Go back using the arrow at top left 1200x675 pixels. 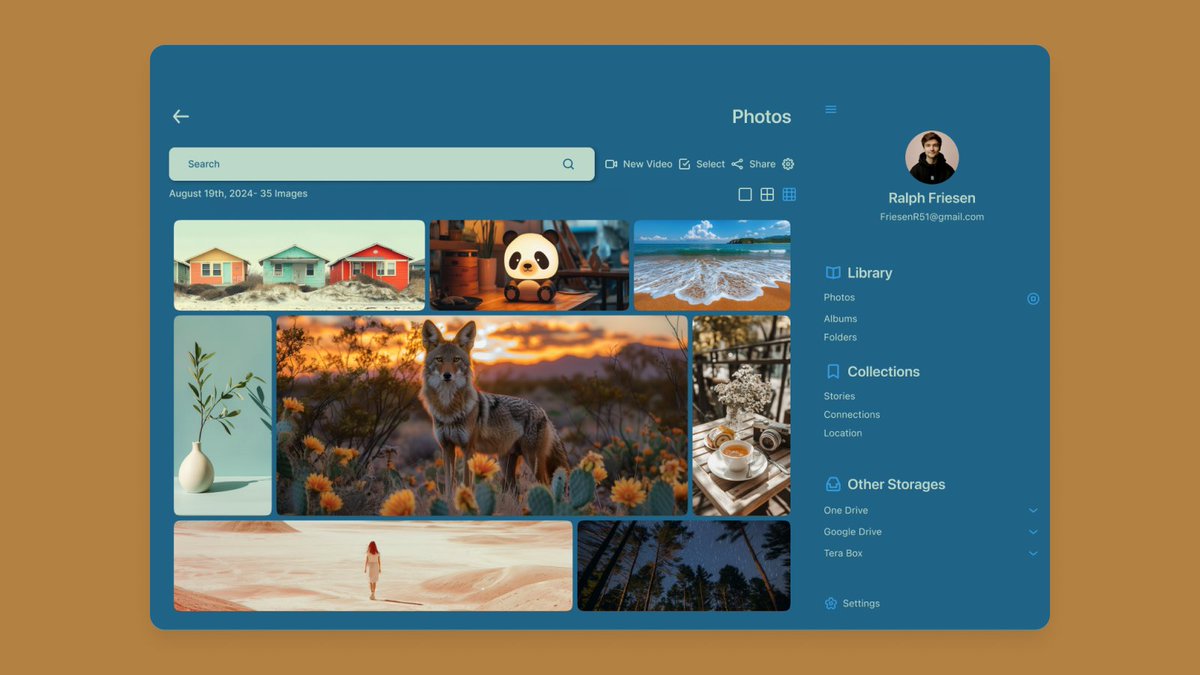[180, 116]
